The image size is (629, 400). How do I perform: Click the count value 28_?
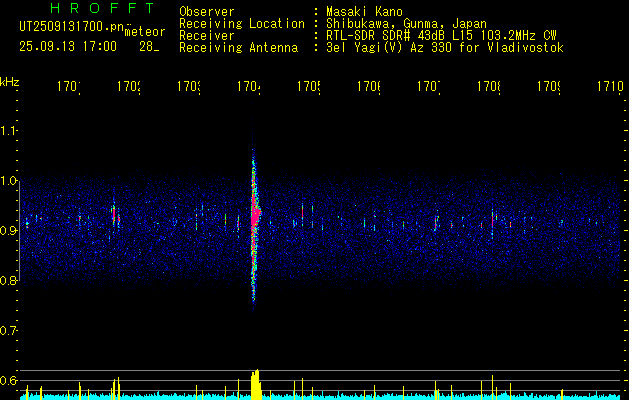tap(149, 47)
